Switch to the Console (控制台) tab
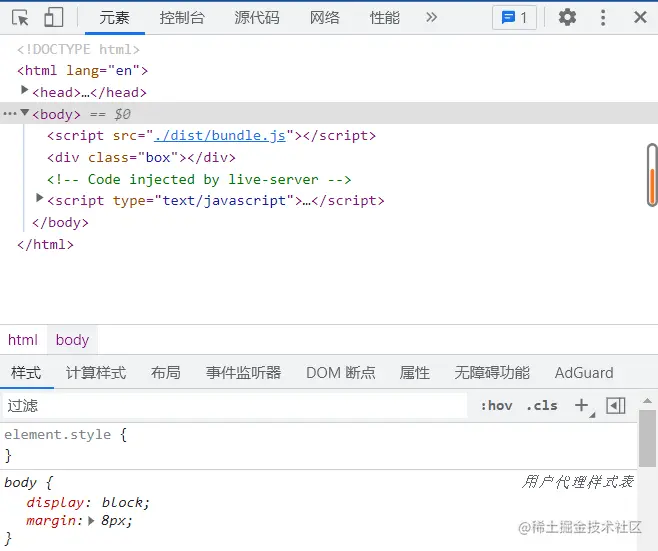Image resolution: width=658 pixels, height=551 pixels. point(182,18)
